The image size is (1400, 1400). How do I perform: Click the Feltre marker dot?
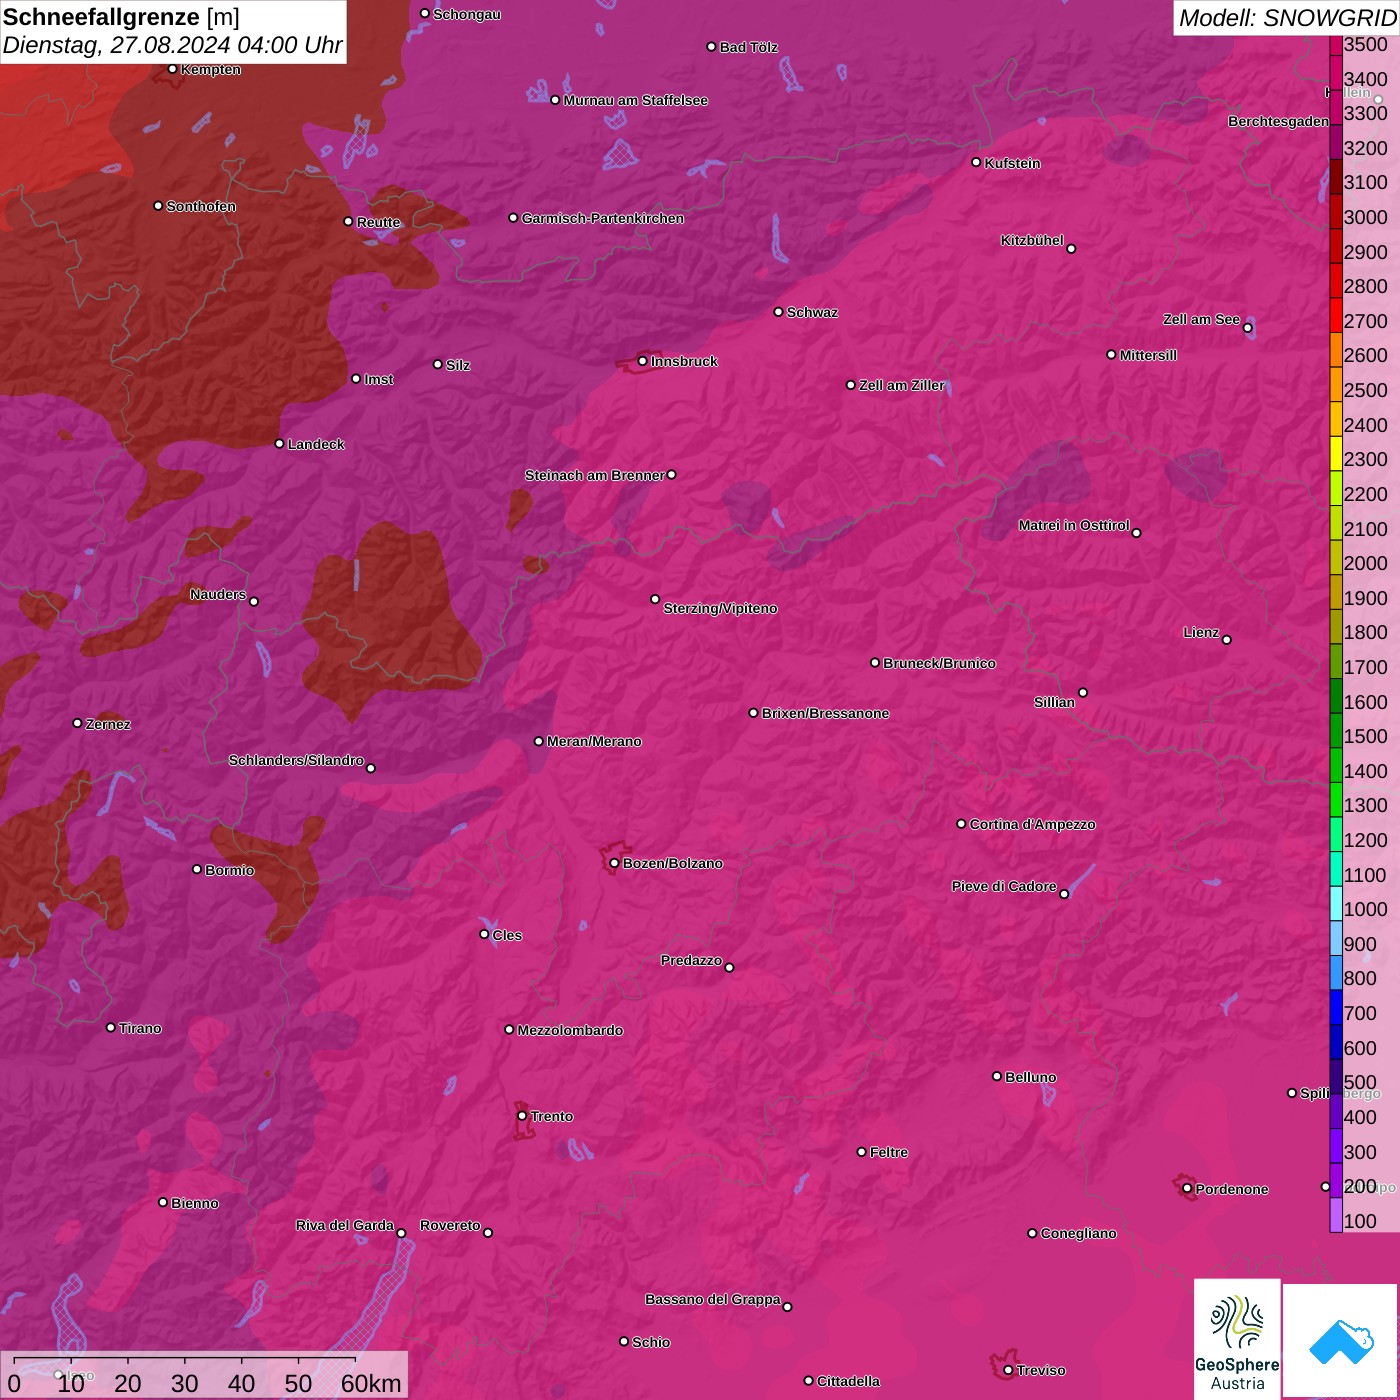(x=861, y=1152)
